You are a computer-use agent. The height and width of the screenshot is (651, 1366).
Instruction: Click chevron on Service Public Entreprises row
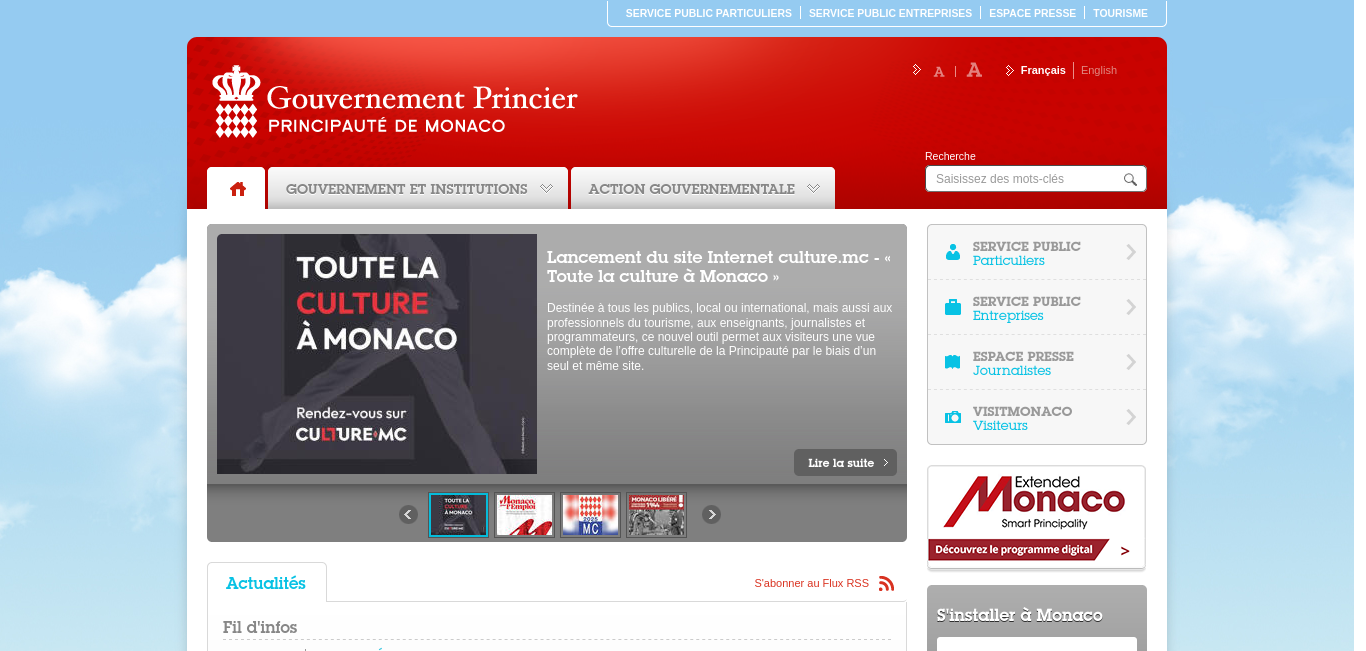[1131, 307]
